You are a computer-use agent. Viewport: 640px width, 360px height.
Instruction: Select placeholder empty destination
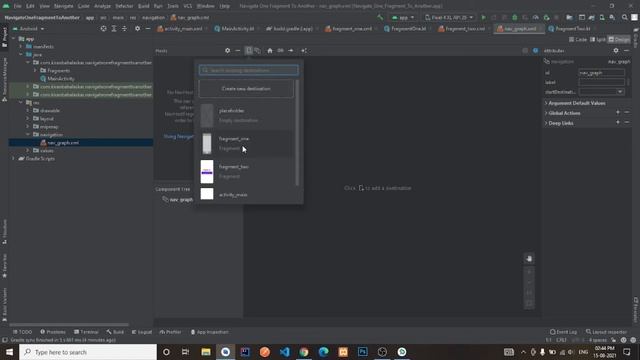[246, 116]
